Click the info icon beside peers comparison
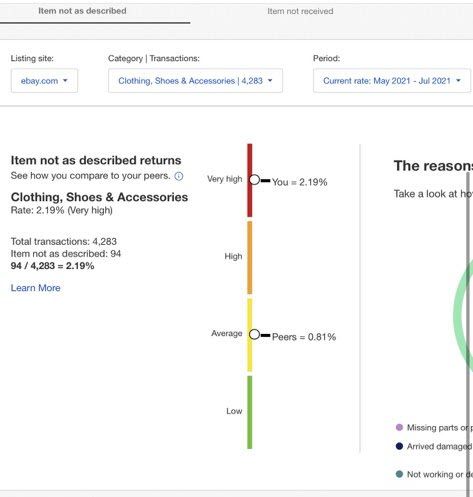473x497 pixels. pyautogui.click(x=179, y=176)
